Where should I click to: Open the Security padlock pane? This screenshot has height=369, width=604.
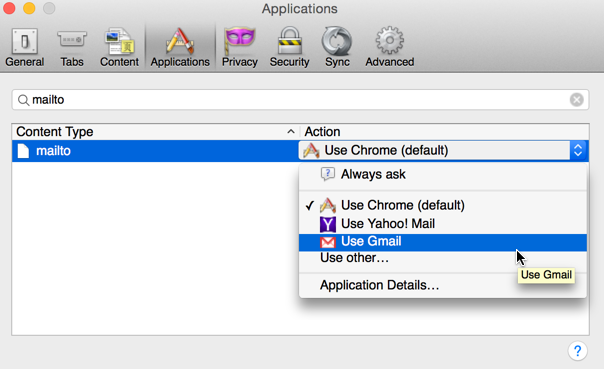pyautogui.click(x=289, y=48)
